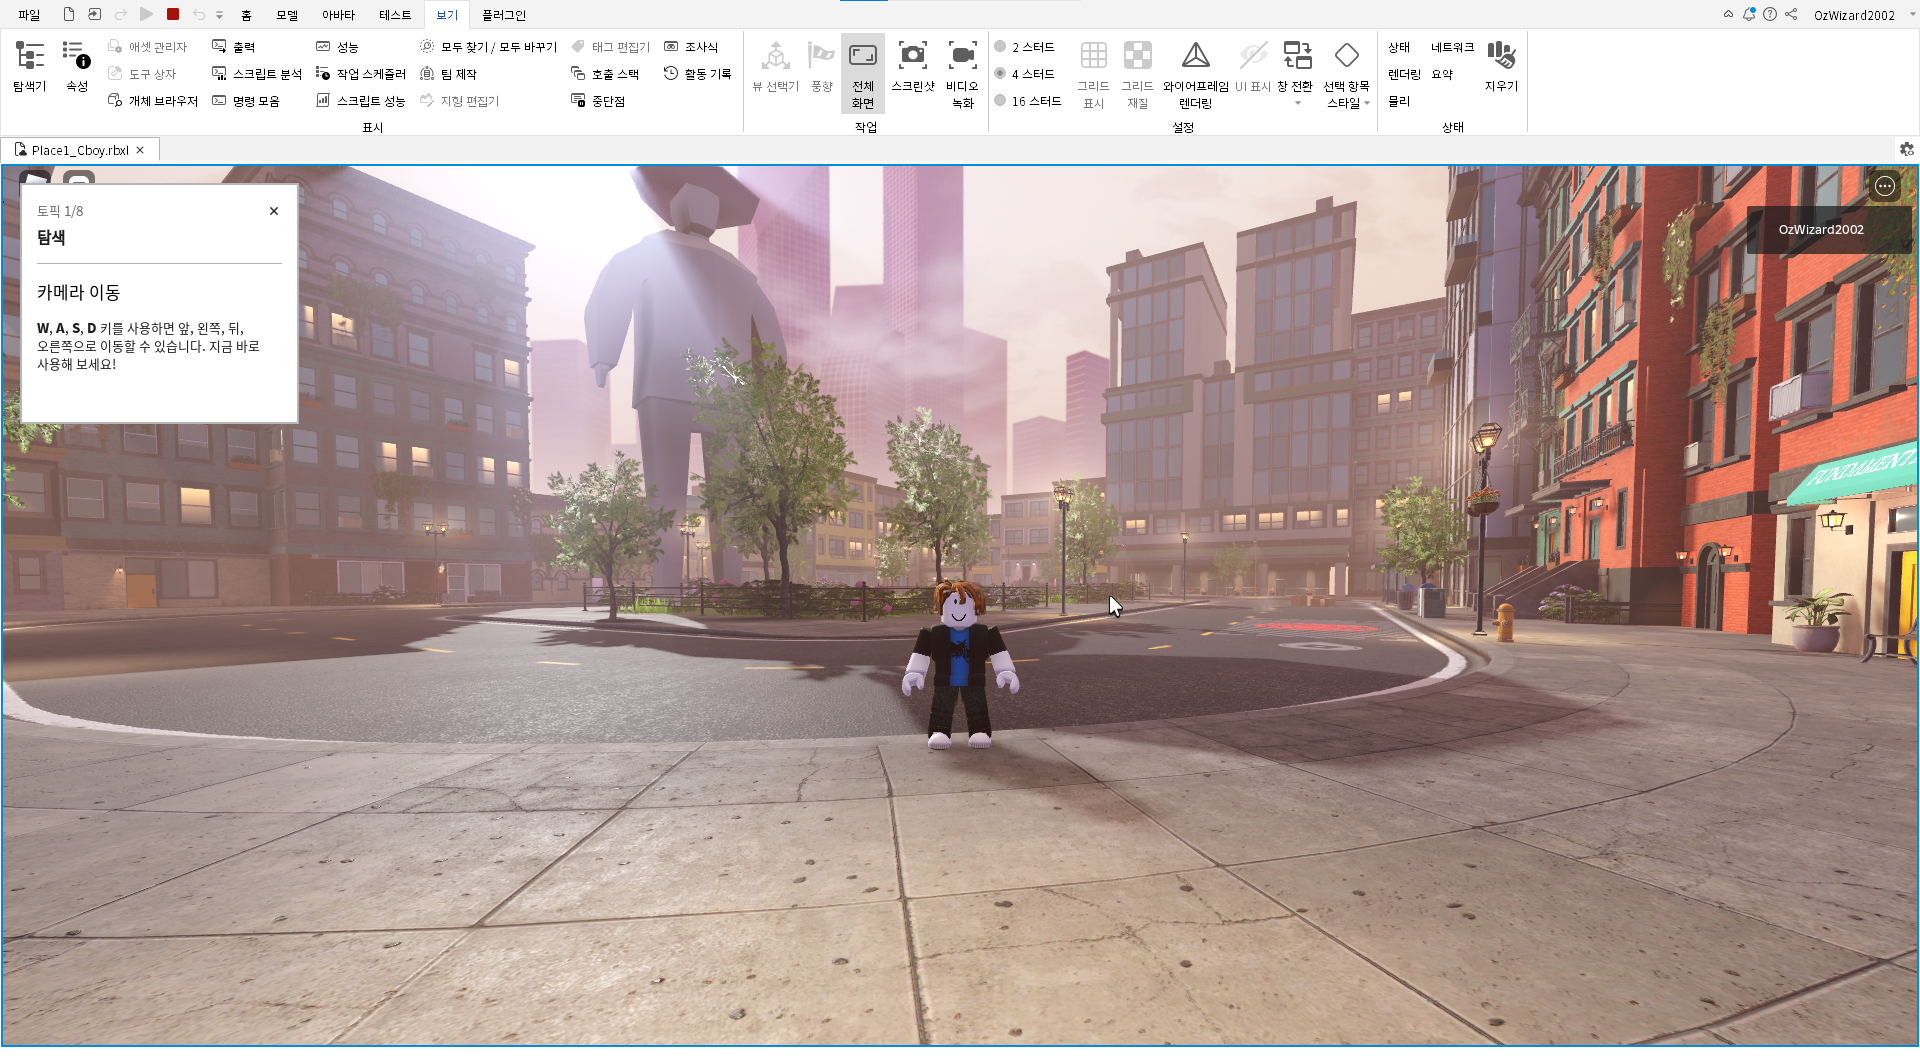Image resolution: width=1920 pixels, height=1061 pixels.
Task: Show the 성능 performance stats
Action: click(x=337, y=47)
